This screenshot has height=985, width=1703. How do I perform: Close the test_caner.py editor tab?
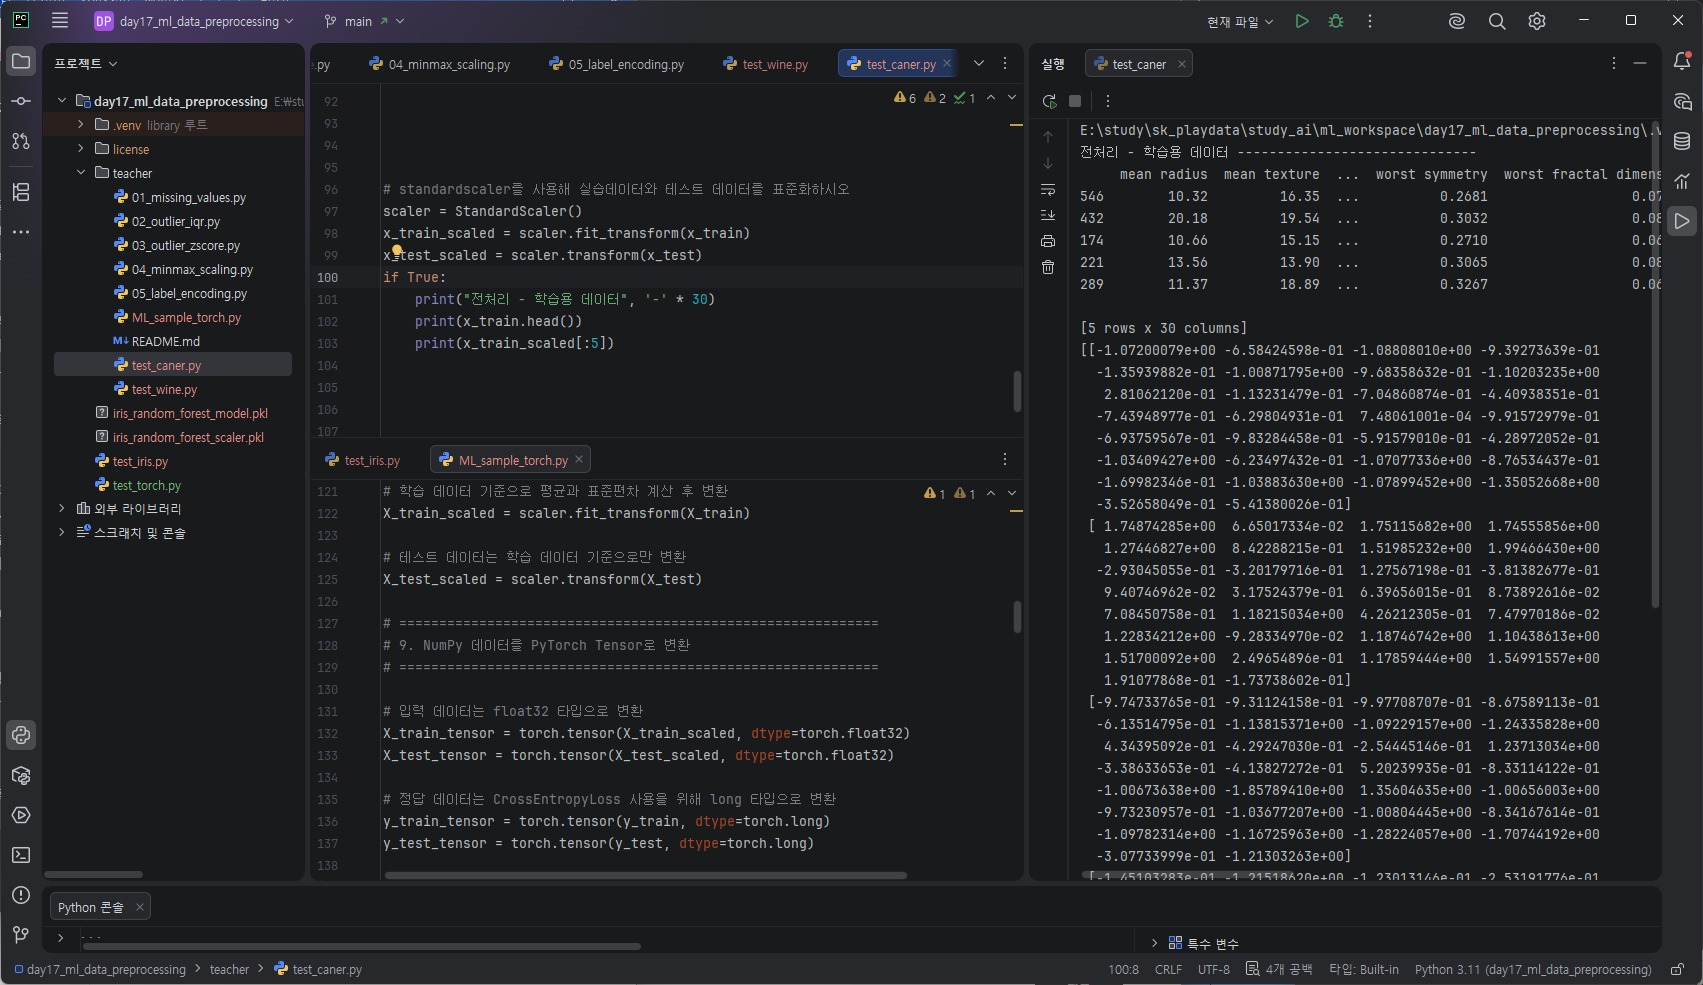pos(947,63)
